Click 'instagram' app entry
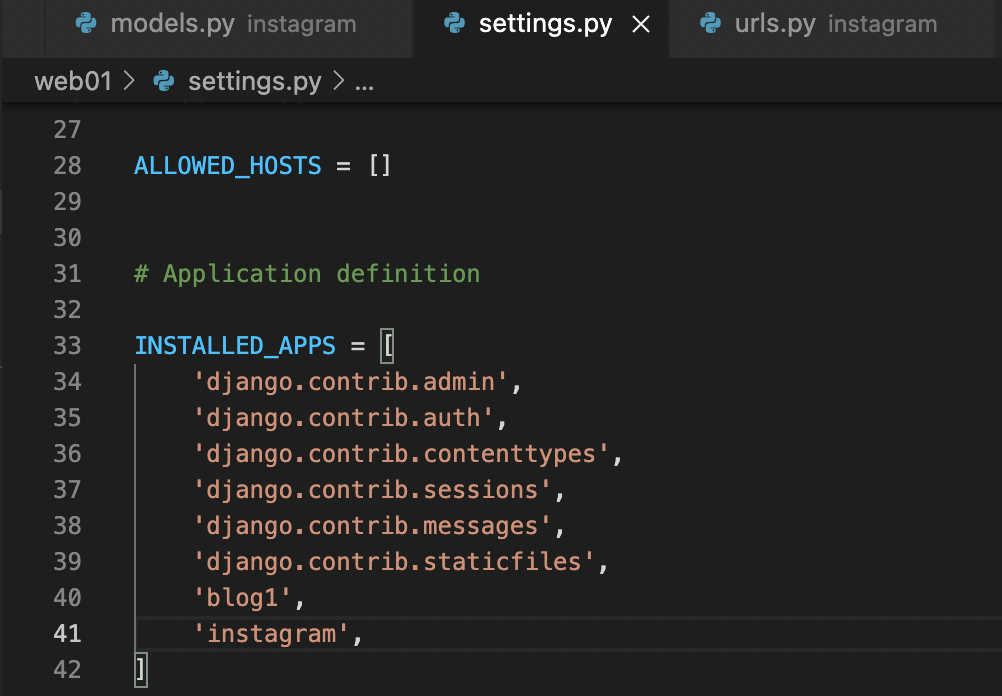 pyautogui.click(x=271, y=634)
